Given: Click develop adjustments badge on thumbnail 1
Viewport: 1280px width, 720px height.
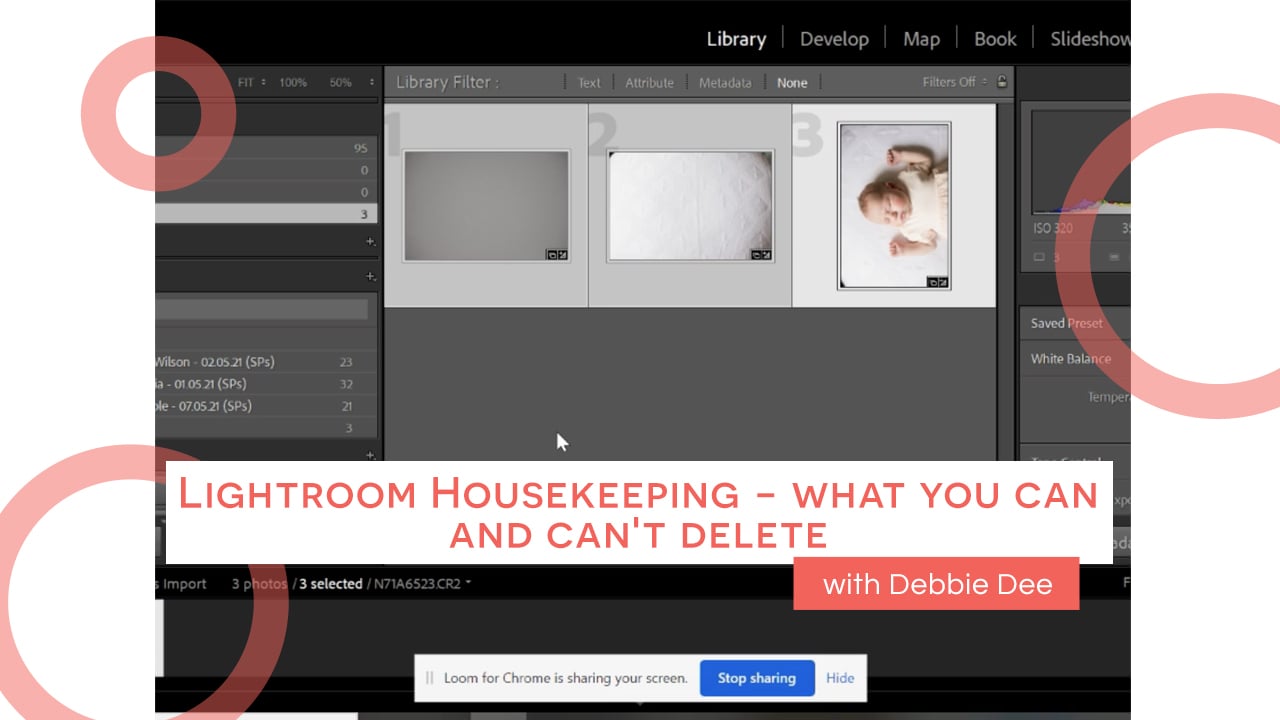Looking at the screenshot, I should 563,255.
